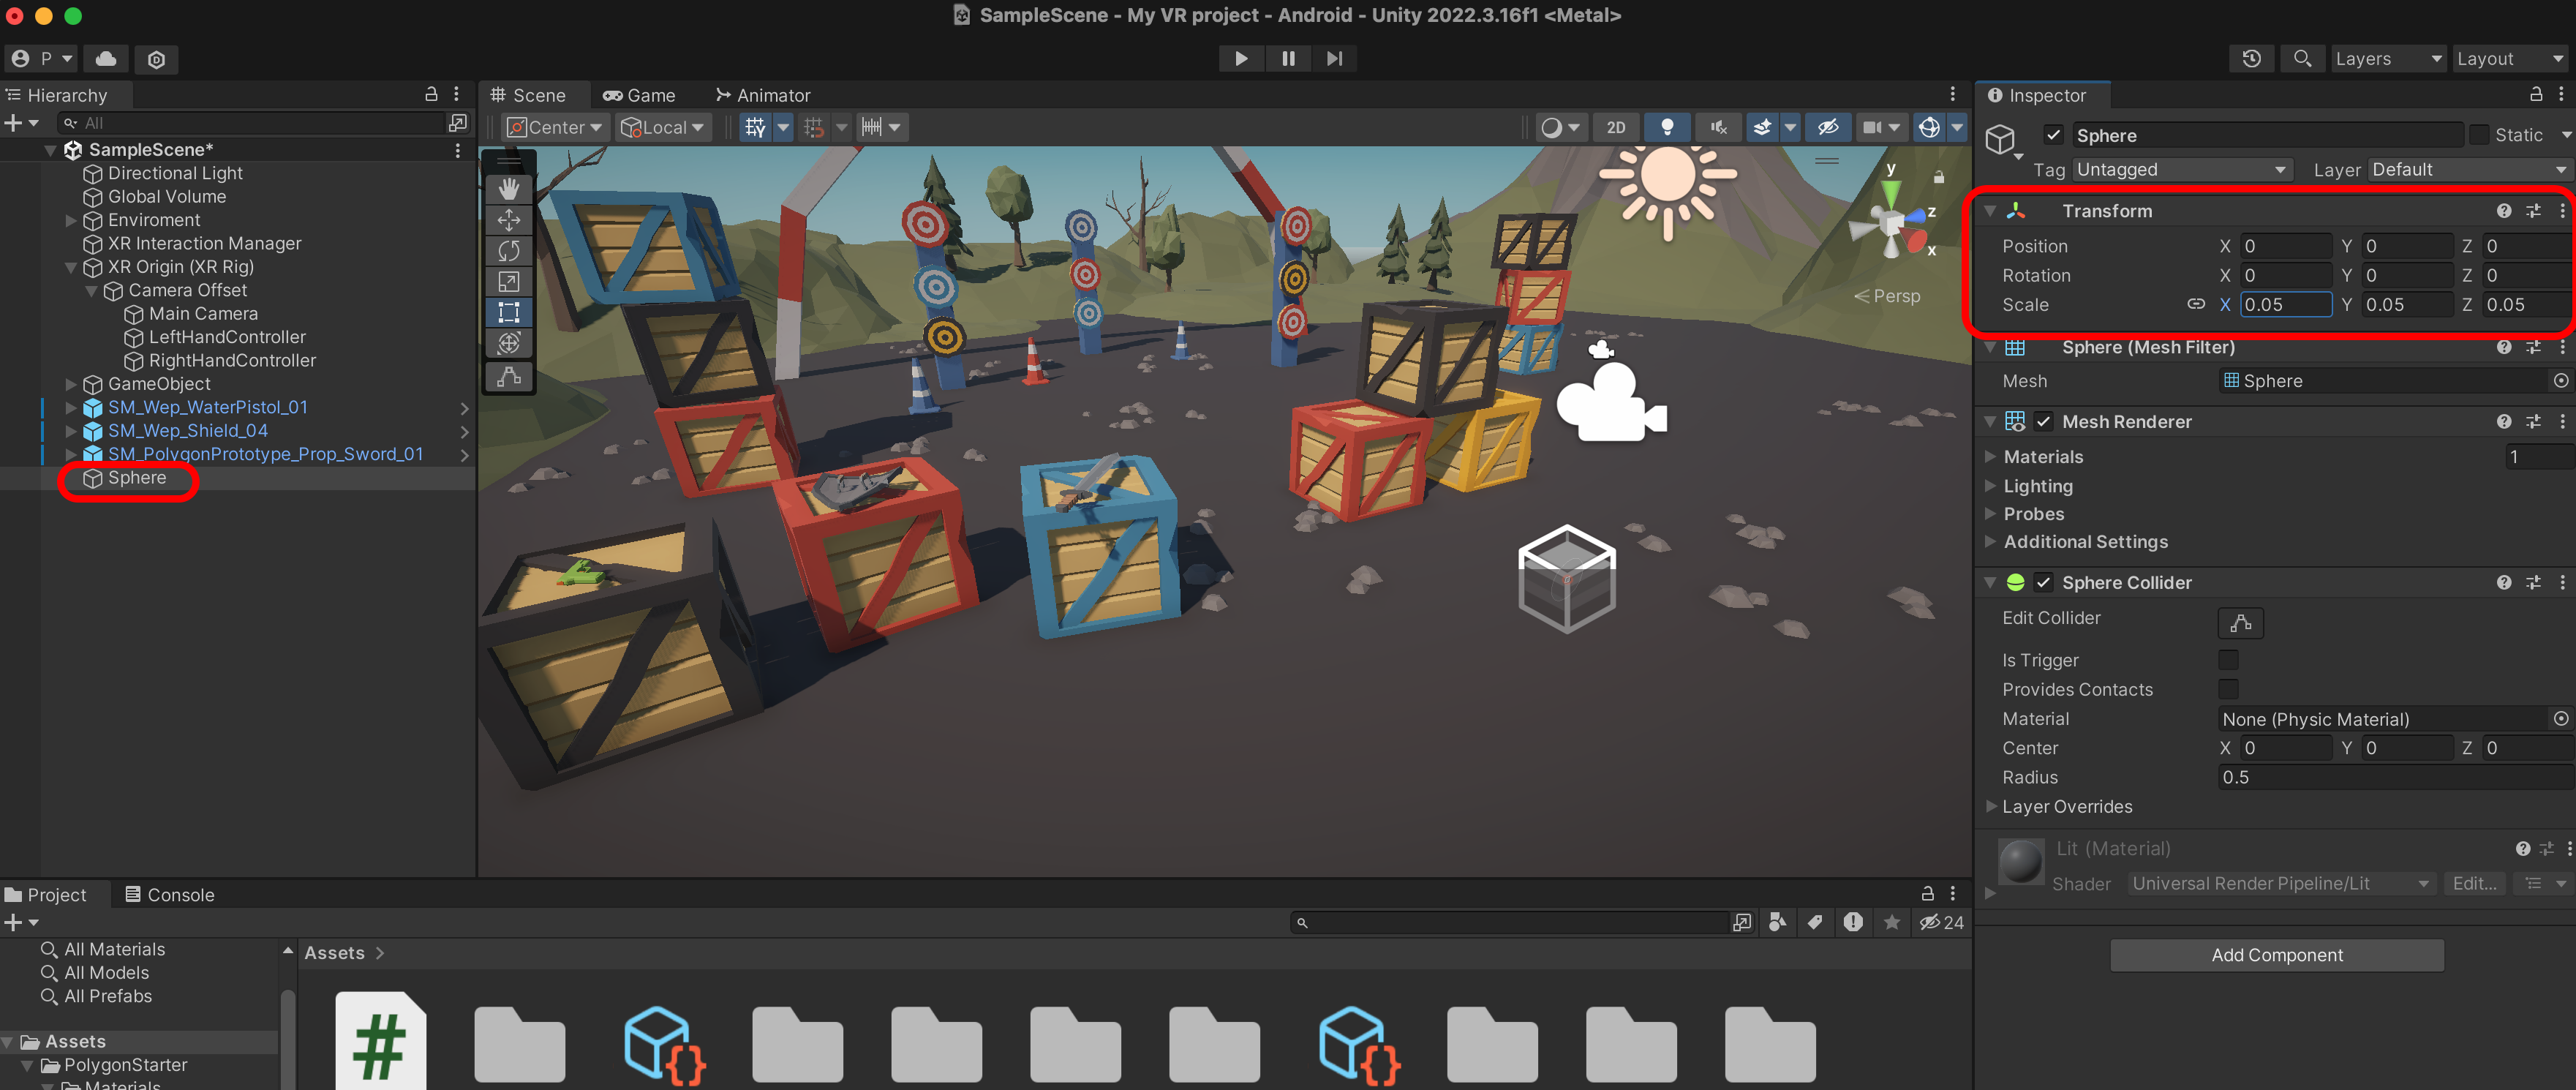The width and height of the screenshot is (2576, 1090).
Task: Click the Edit Collider icon button
Action: [2240, 623]
